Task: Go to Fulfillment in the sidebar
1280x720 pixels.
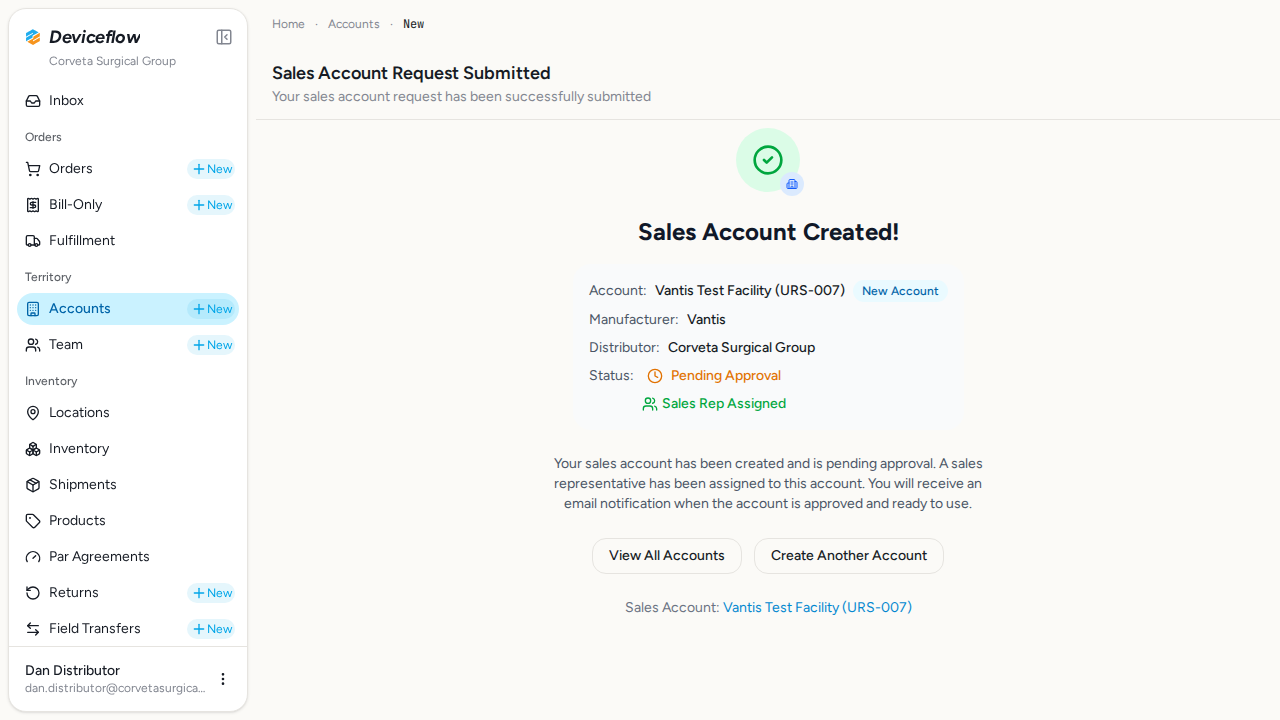Action: tap(128, 241)
